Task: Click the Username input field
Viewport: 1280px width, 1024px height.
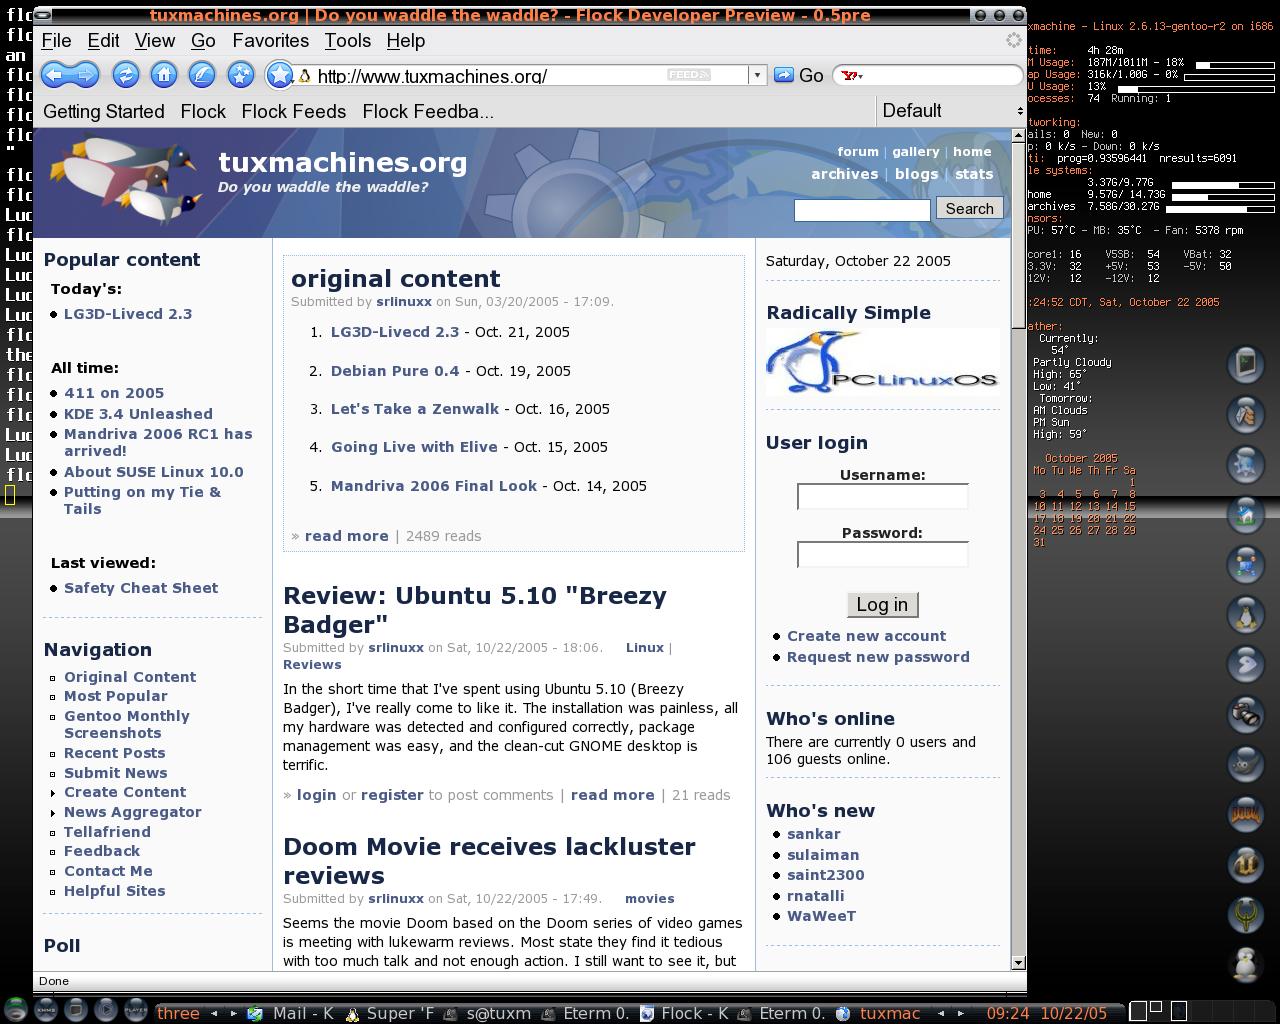Action: 883,497
